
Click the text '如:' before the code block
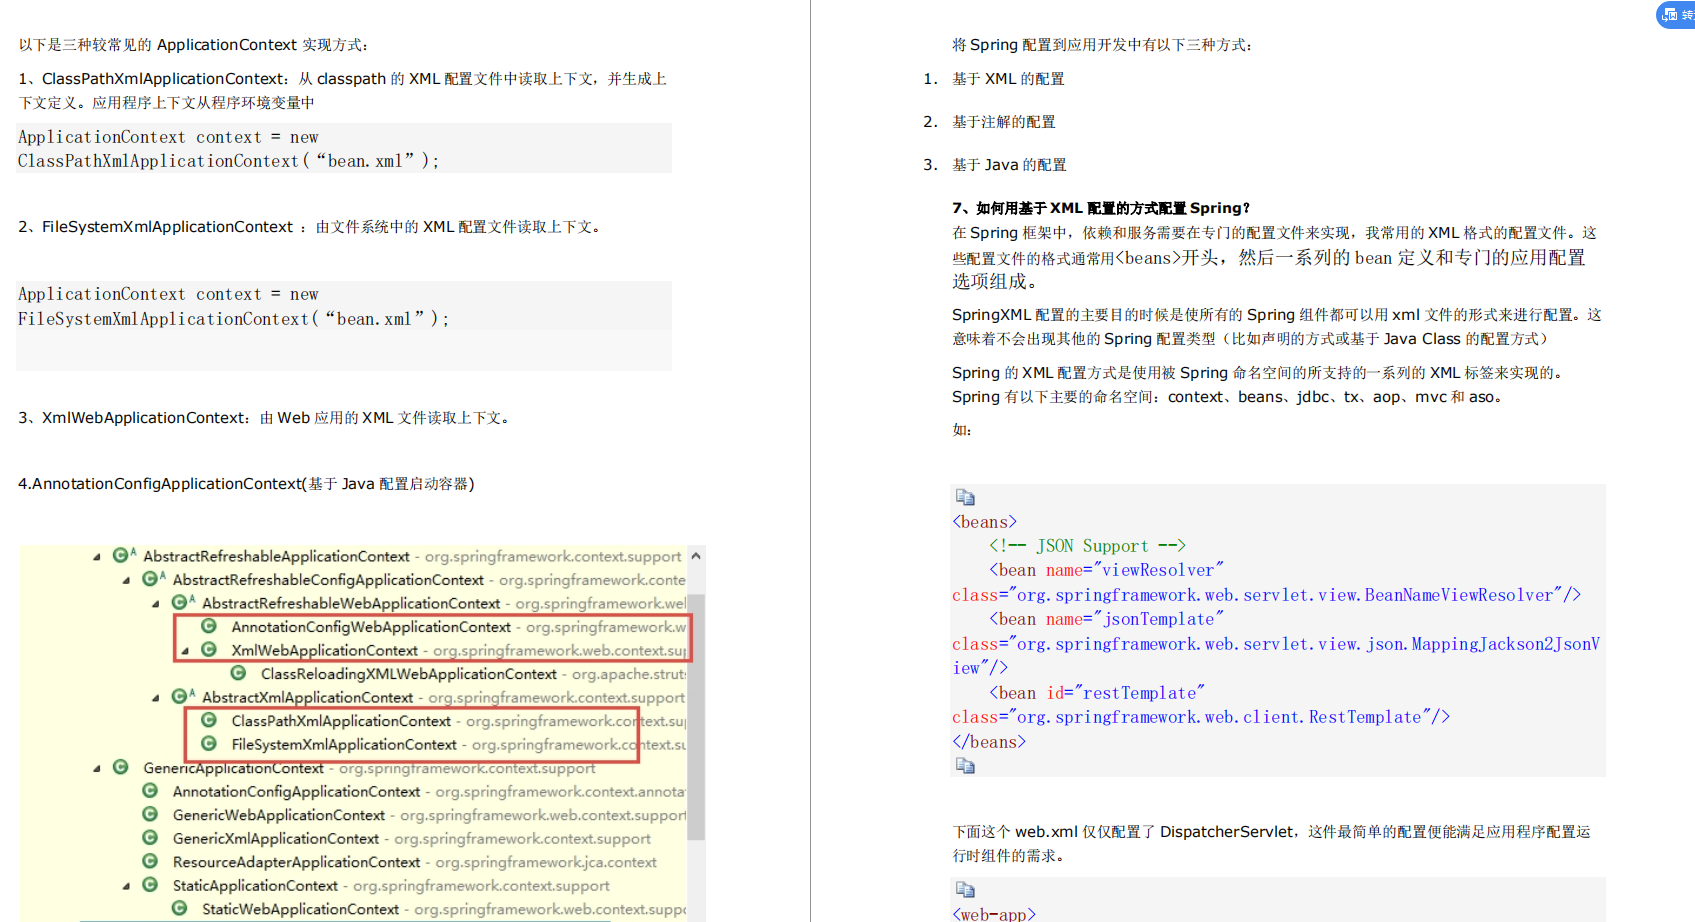(x=962, y=430)
